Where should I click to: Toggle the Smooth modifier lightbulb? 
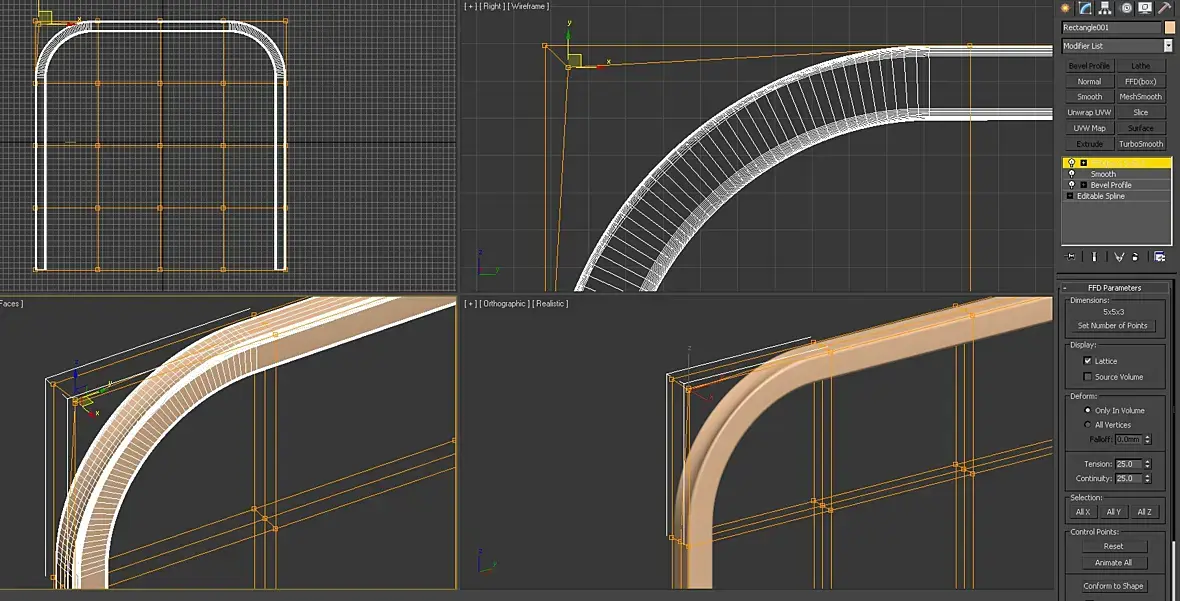(1071, 174)
